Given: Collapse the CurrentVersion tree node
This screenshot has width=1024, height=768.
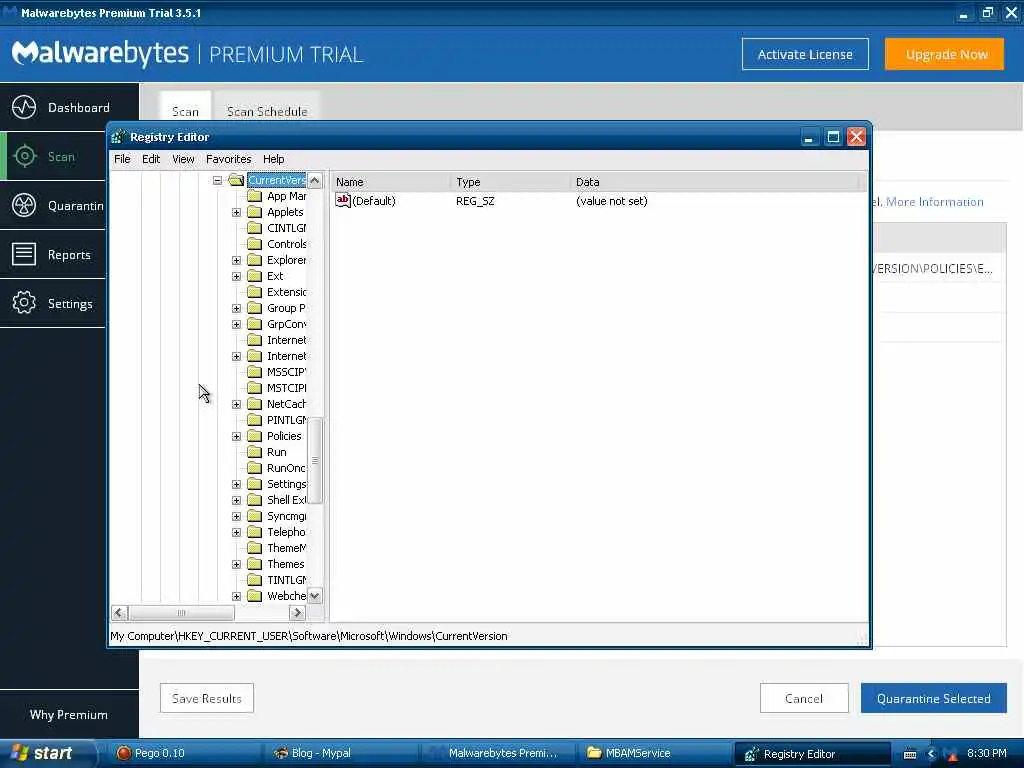Looking at the screenshot, I should pos(217,180).
